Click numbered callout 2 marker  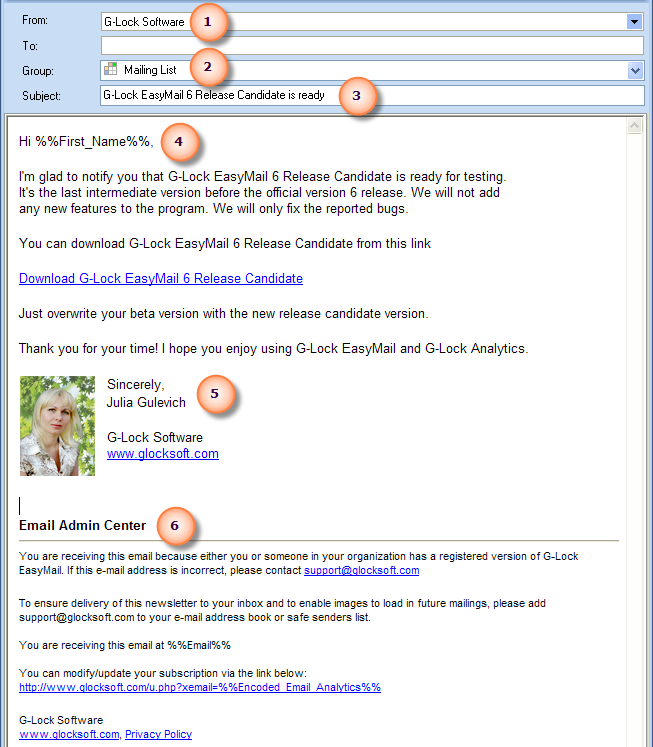pos(208,66)
